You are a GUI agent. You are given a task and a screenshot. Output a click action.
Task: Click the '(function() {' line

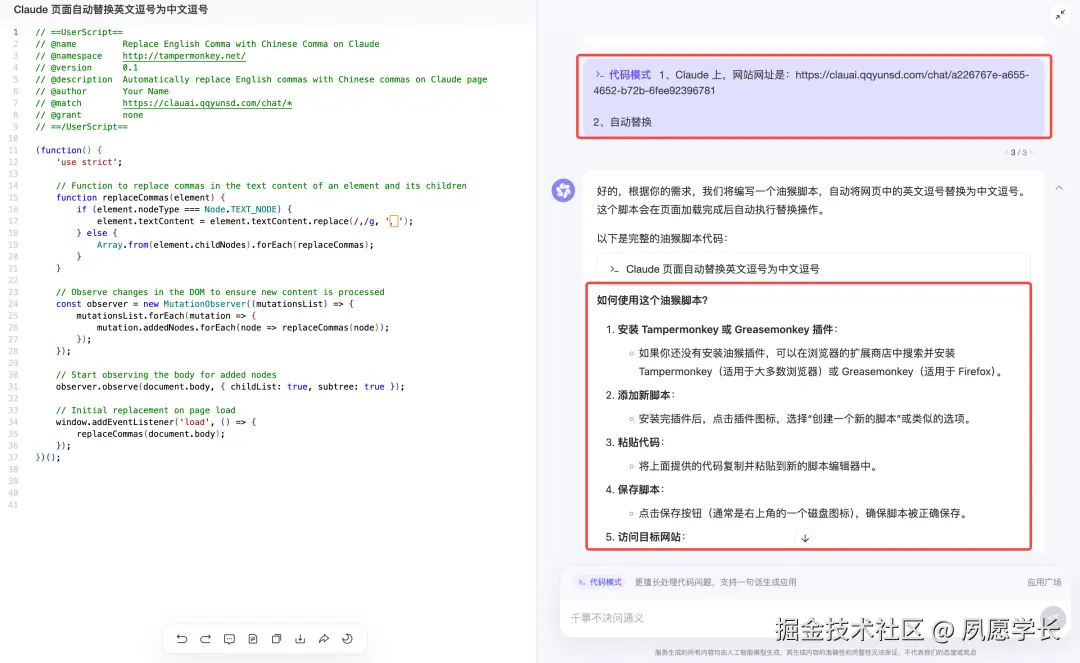tap(69, 150)
